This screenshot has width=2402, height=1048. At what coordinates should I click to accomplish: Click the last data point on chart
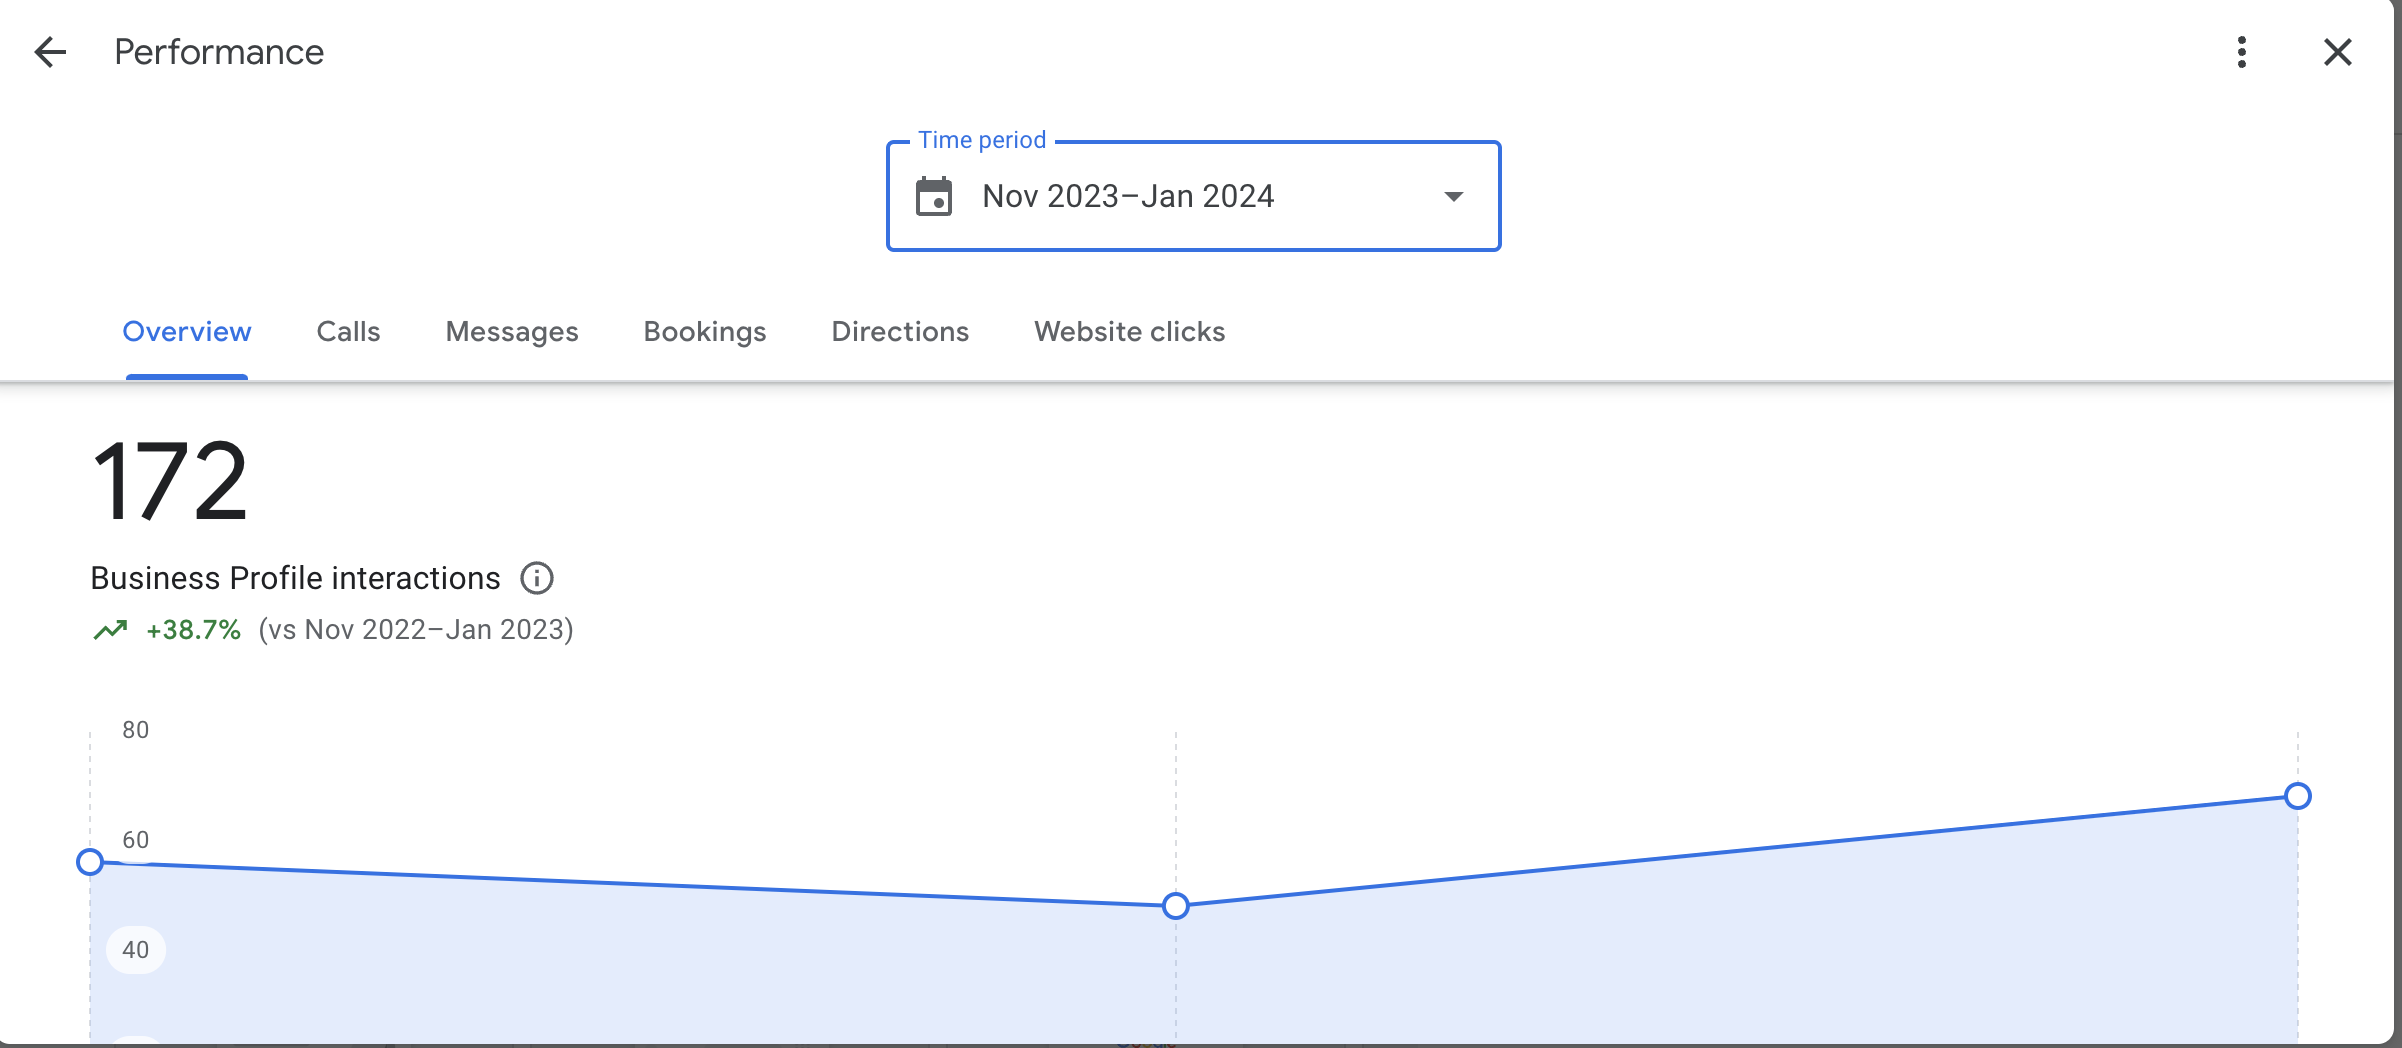click(x=2298, y=796)
